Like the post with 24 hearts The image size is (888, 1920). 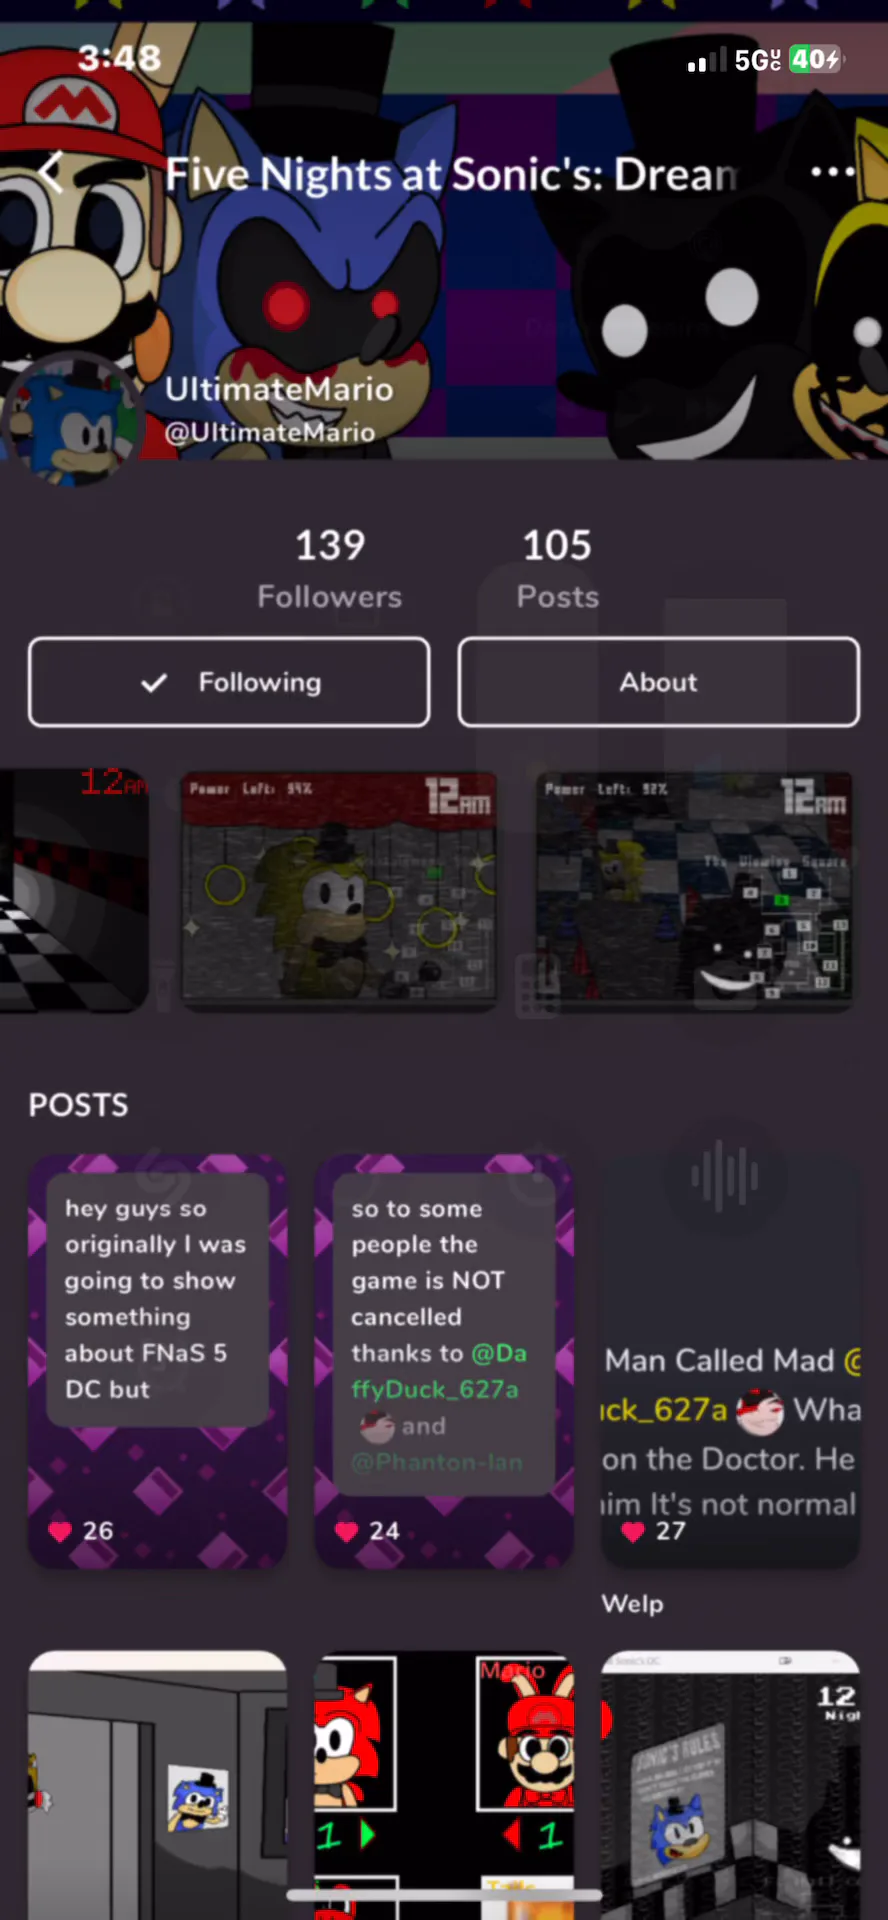(x=346, y=1531)
